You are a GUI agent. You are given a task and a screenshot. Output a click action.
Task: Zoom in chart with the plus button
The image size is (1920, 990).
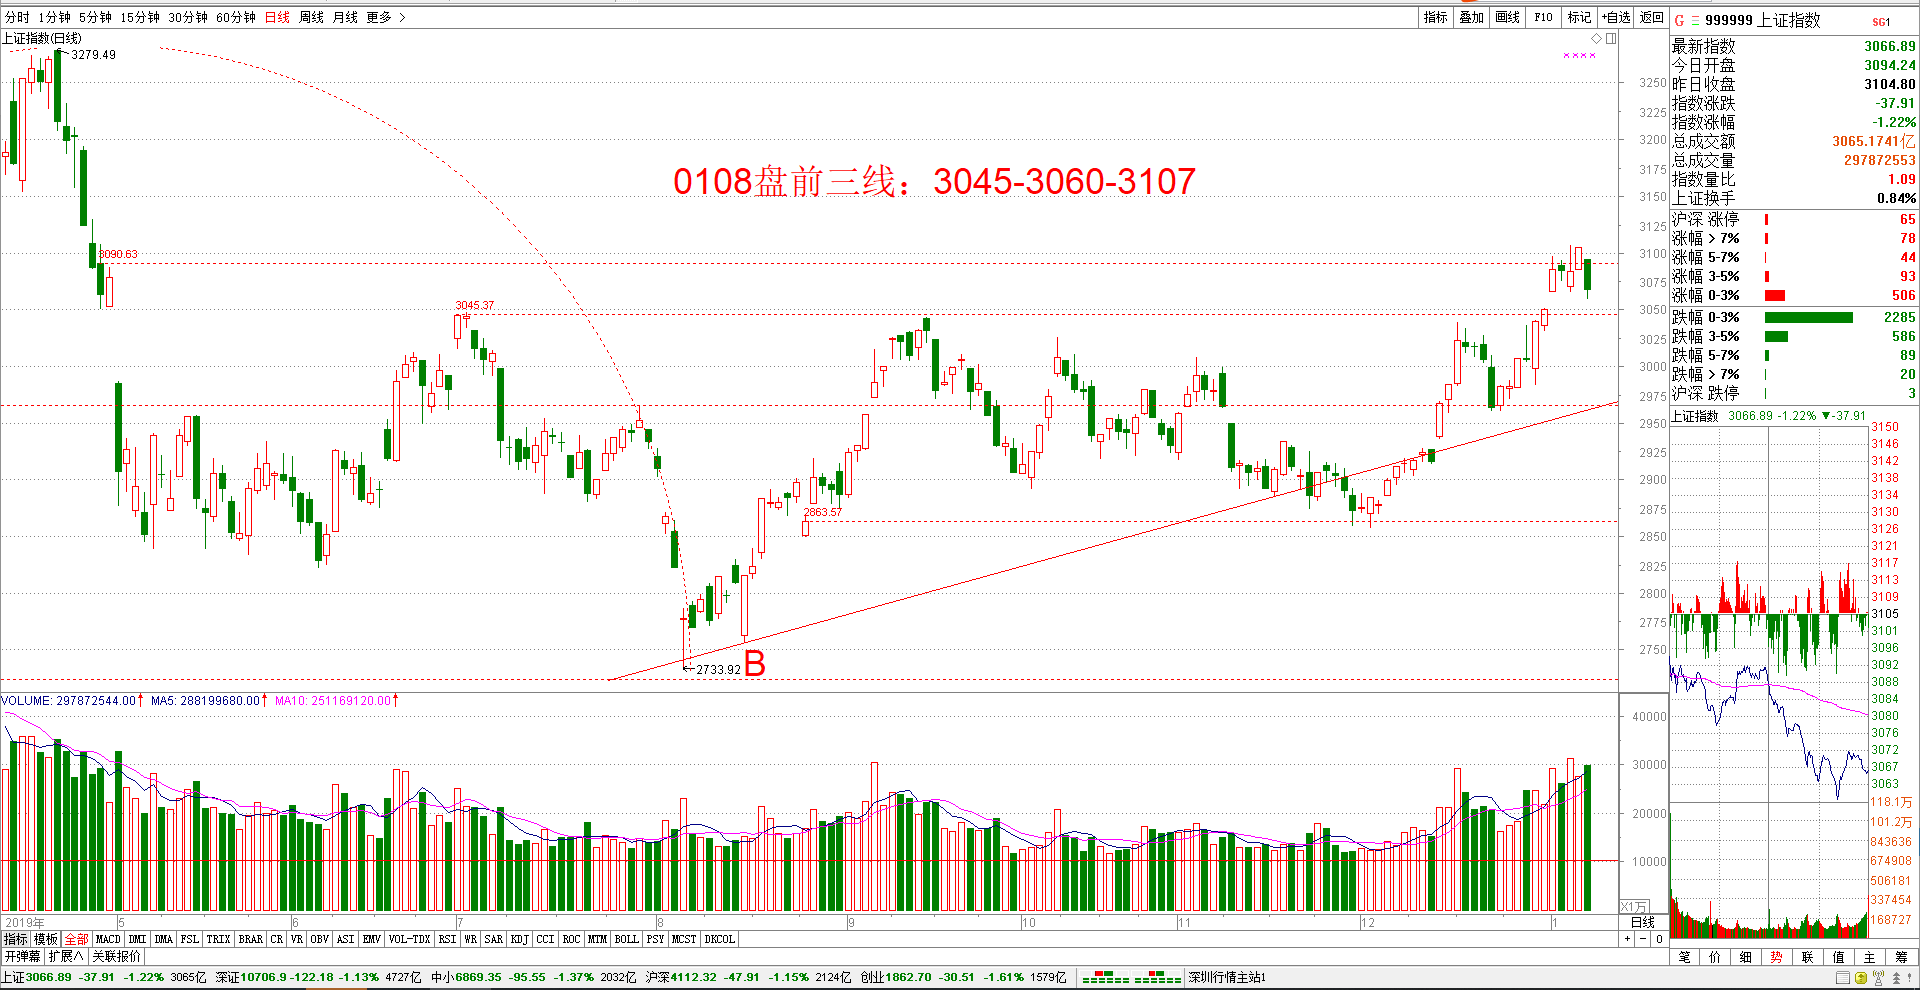(1628, 939)
